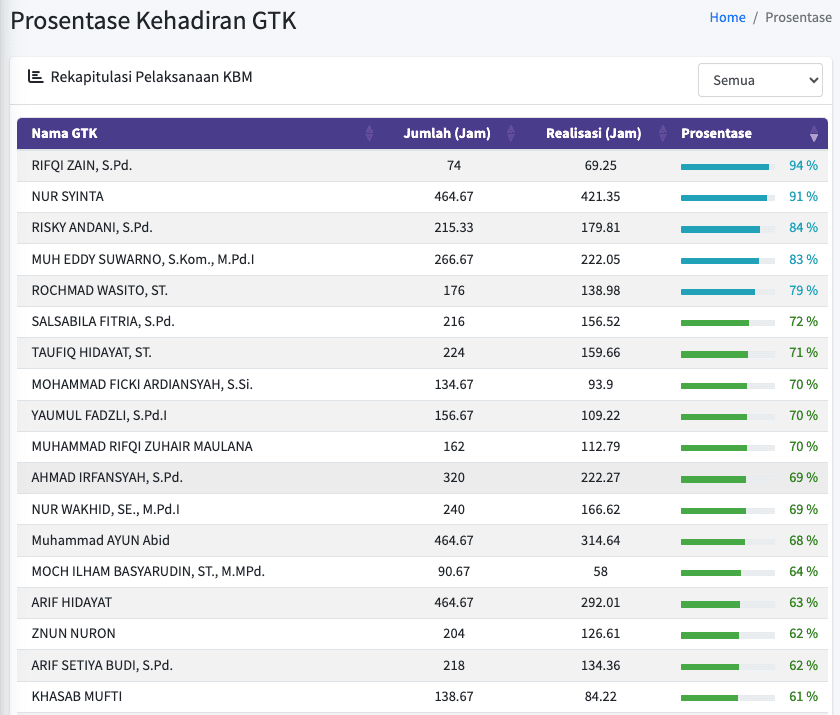Select ROCHMAD WASITO, ST. name cell

click(100, 290)
